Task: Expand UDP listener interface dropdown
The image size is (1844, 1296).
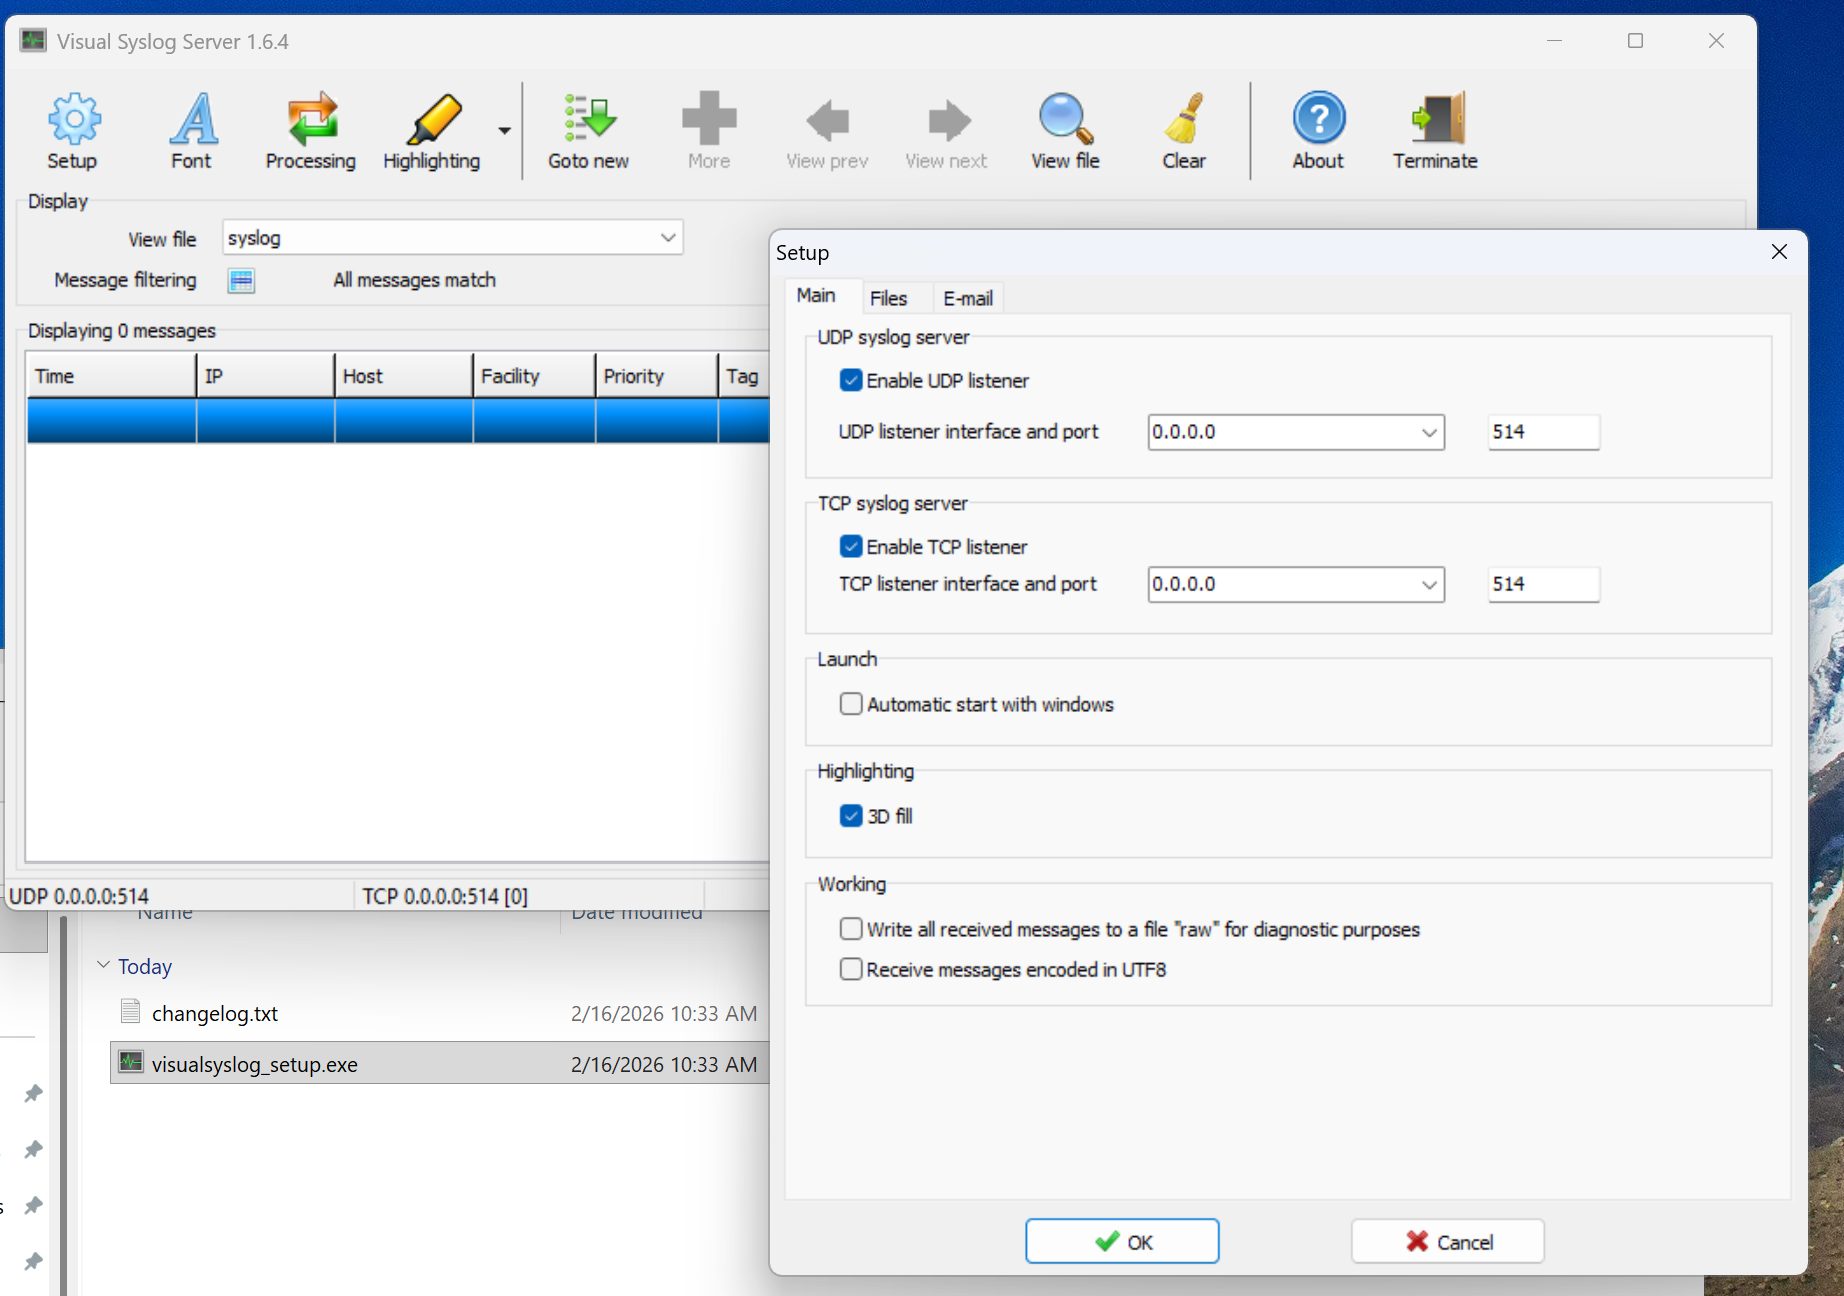Action: point(1429,432)
